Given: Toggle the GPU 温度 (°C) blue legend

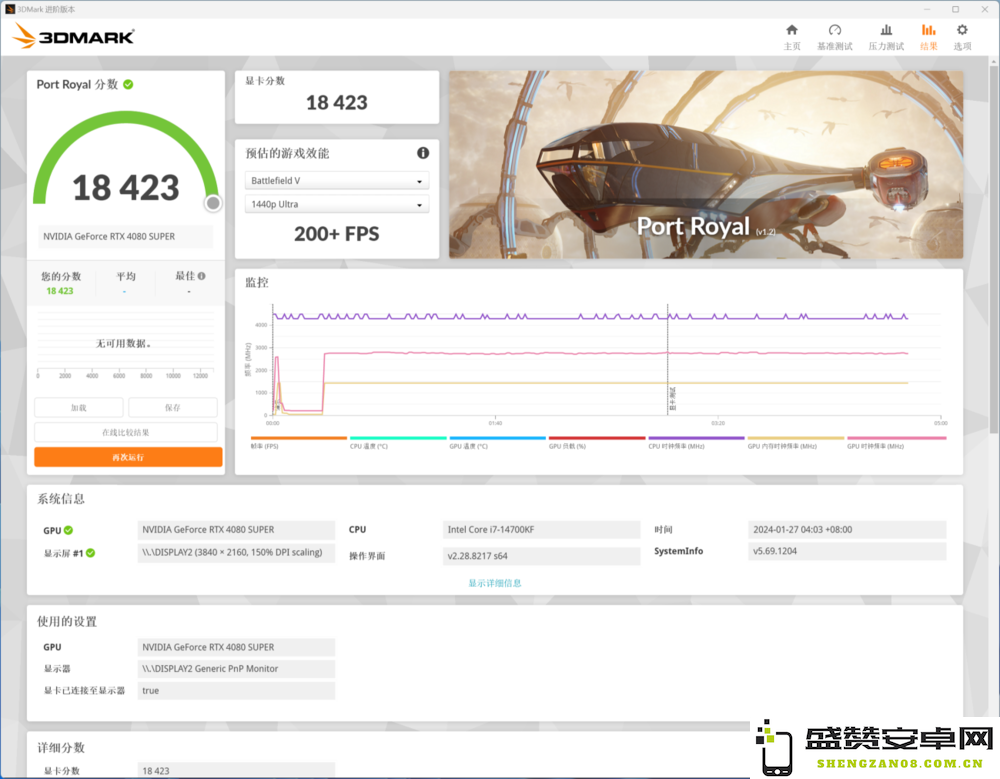Looking at the screenshot, I should pos(497,442).
